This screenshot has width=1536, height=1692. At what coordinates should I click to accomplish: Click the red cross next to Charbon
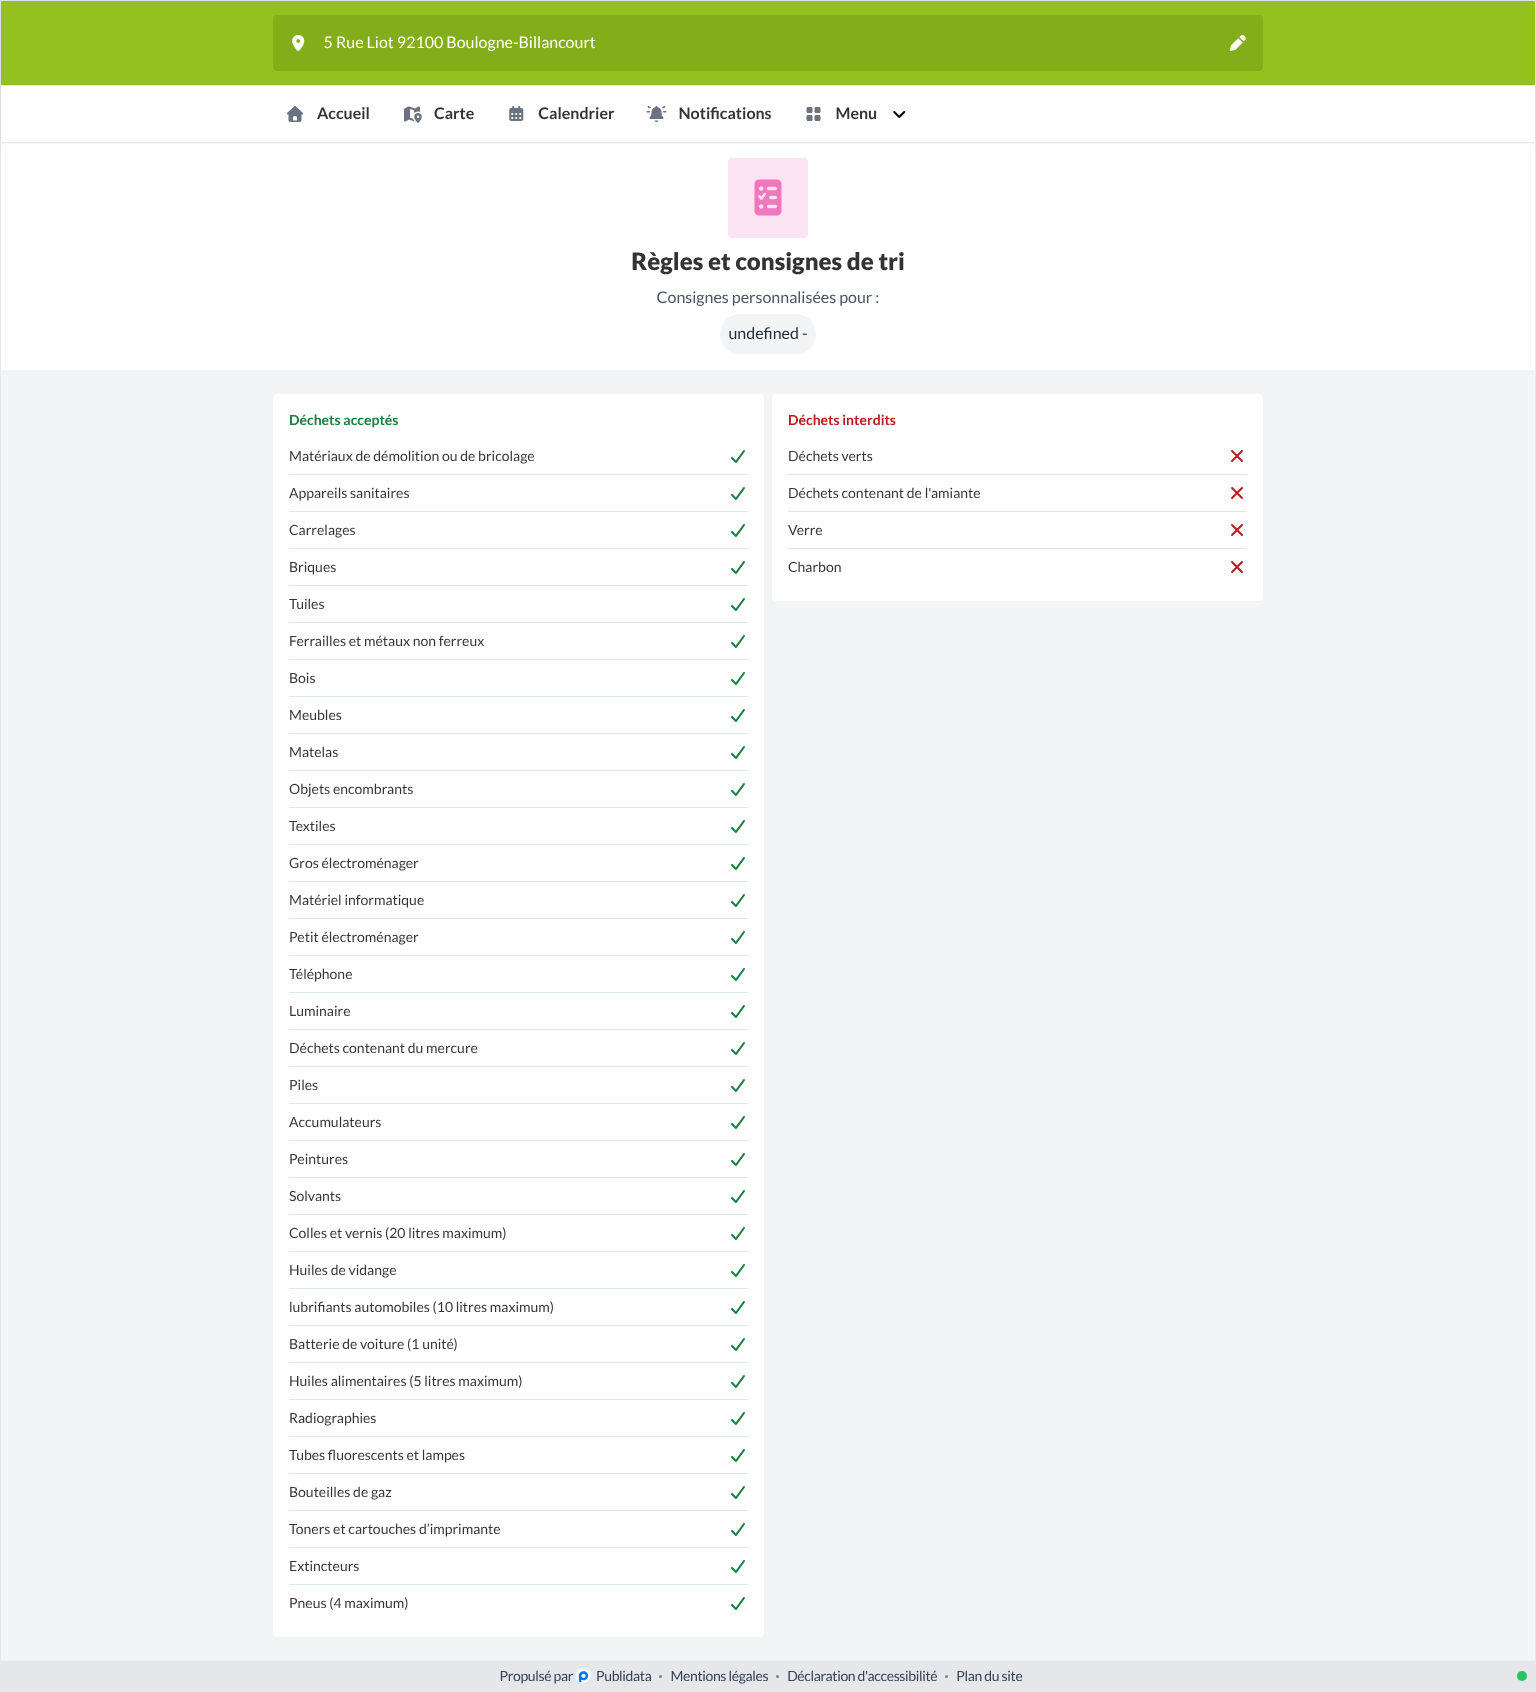click(1237, 567)
